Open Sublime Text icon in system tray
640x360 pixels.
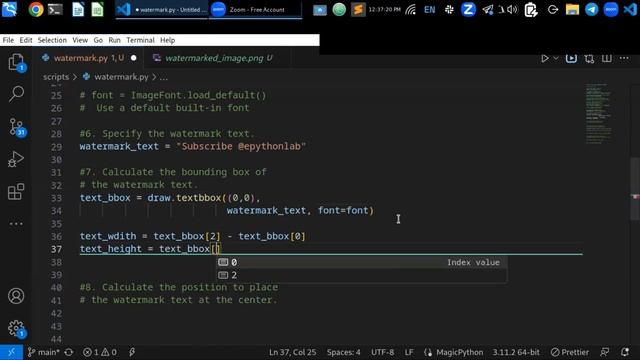coord(358,9)
